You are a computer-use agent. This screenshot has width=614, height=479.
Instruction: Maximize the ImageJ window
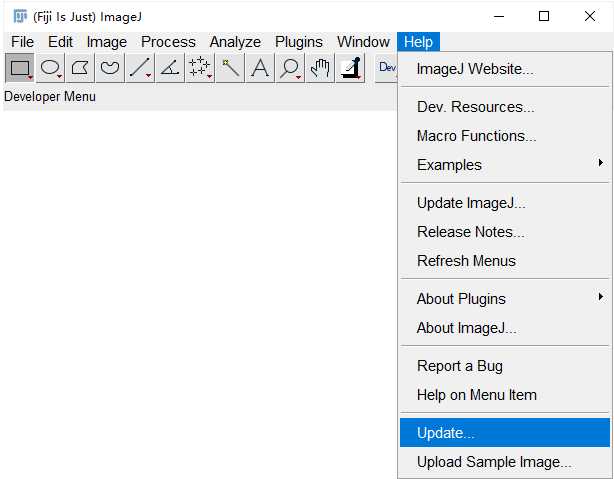544,16
